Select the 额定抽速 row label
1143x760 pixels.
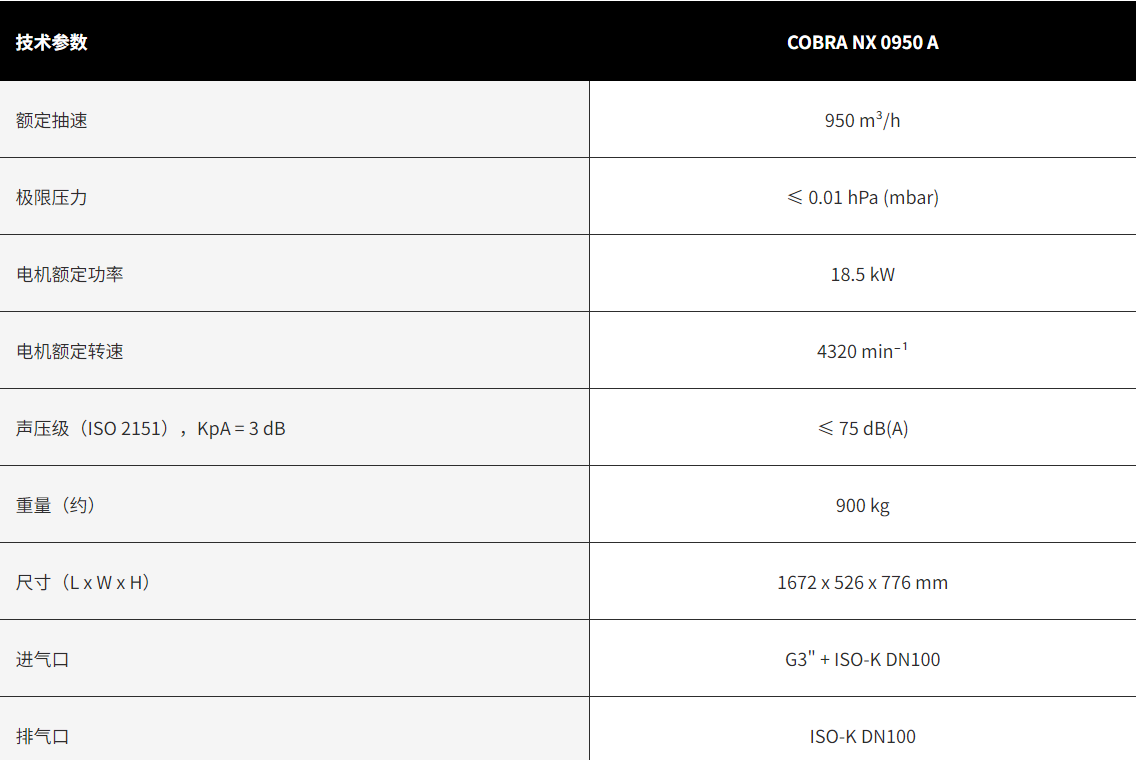tap(52, 120)
